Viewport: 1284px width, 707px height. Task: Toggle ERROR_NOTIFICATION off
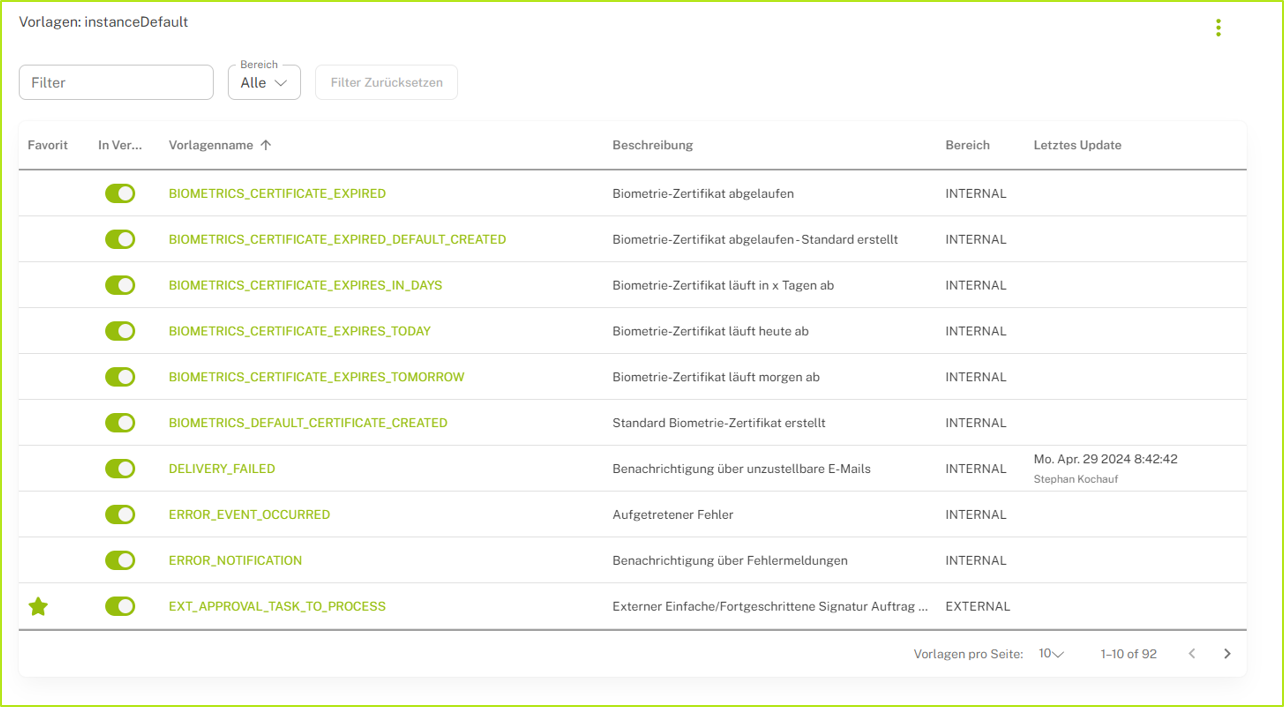pyautogui.click(x=120, y=560)
